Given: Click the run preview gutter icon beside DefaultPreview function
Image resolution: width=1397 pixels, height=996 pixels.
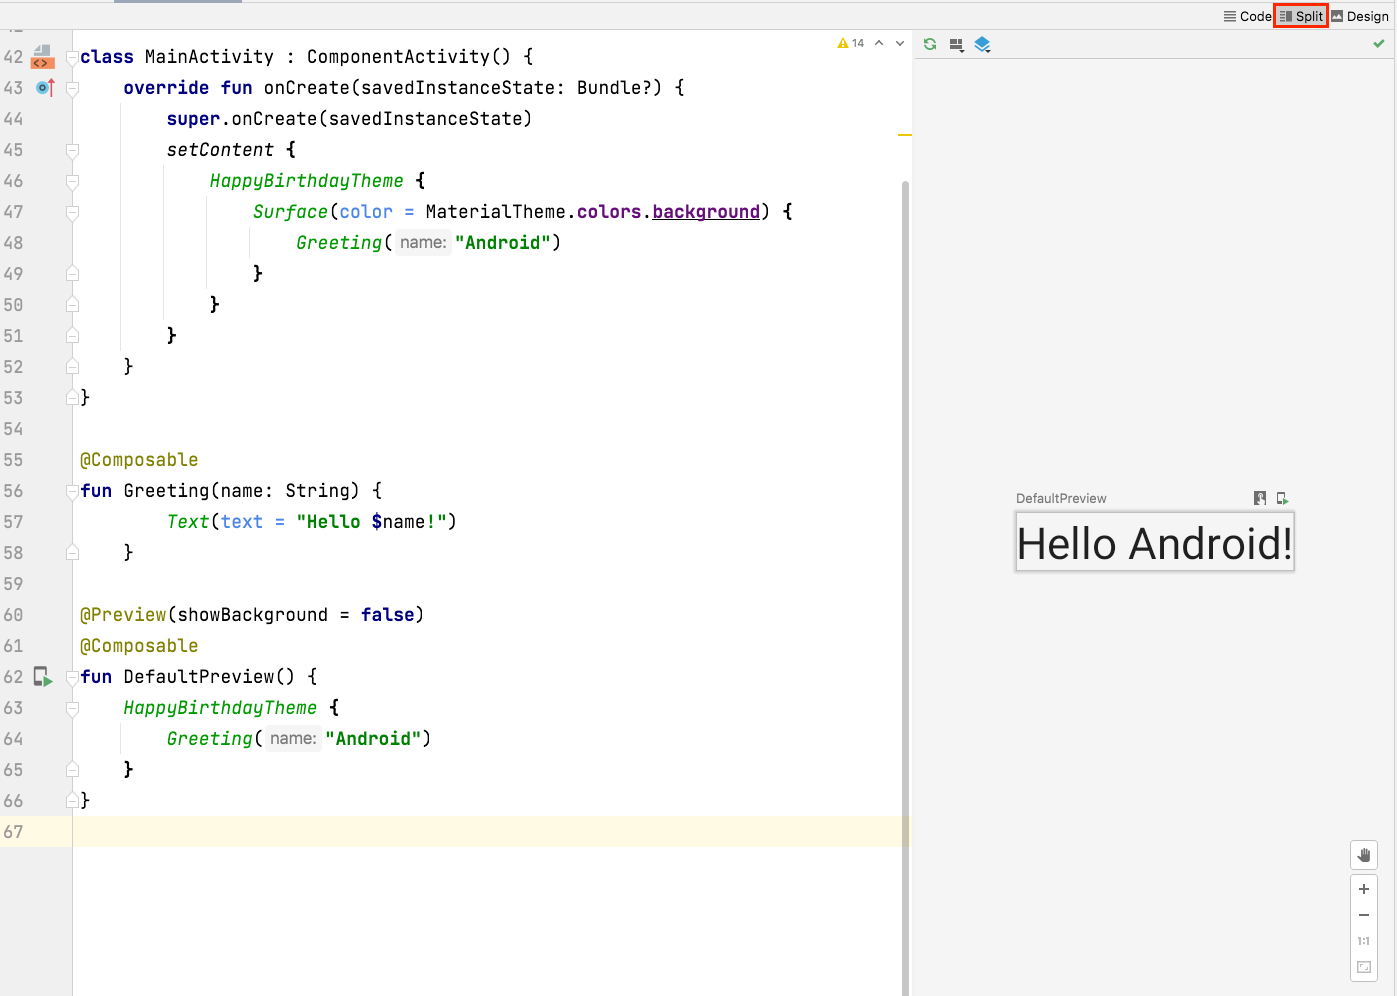Looking at the screenshot, I should tap(42, 677).
